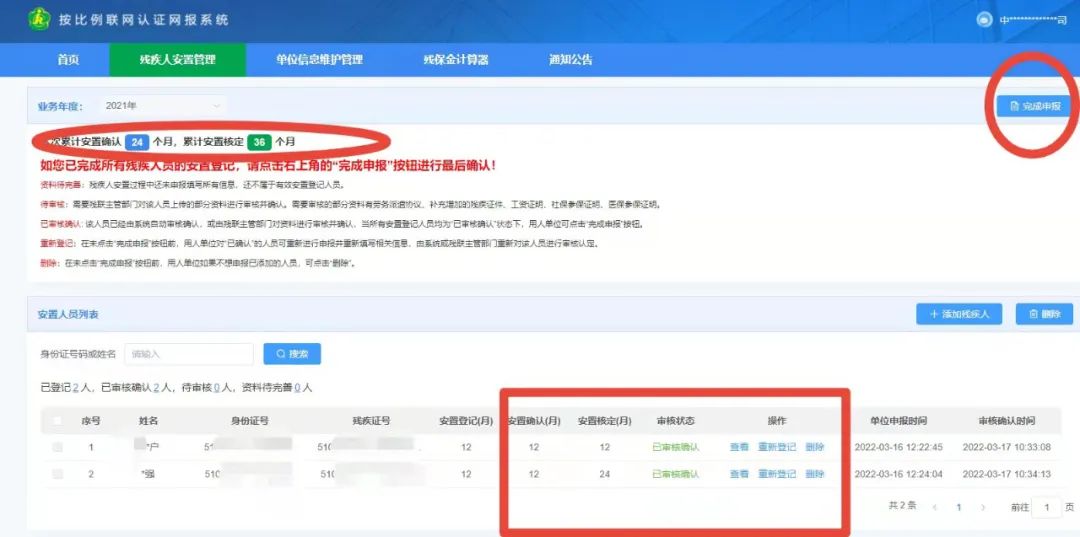The image size is (1080, 537).
Task: Click the 身份证号码或姓名 search input field
Action: [x=188, y=354]
